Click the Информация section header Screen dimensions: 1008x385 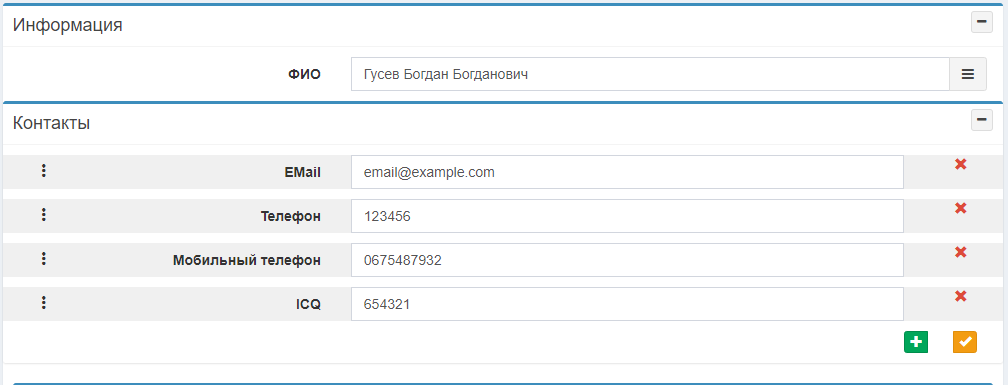click(x=68, y=25)
